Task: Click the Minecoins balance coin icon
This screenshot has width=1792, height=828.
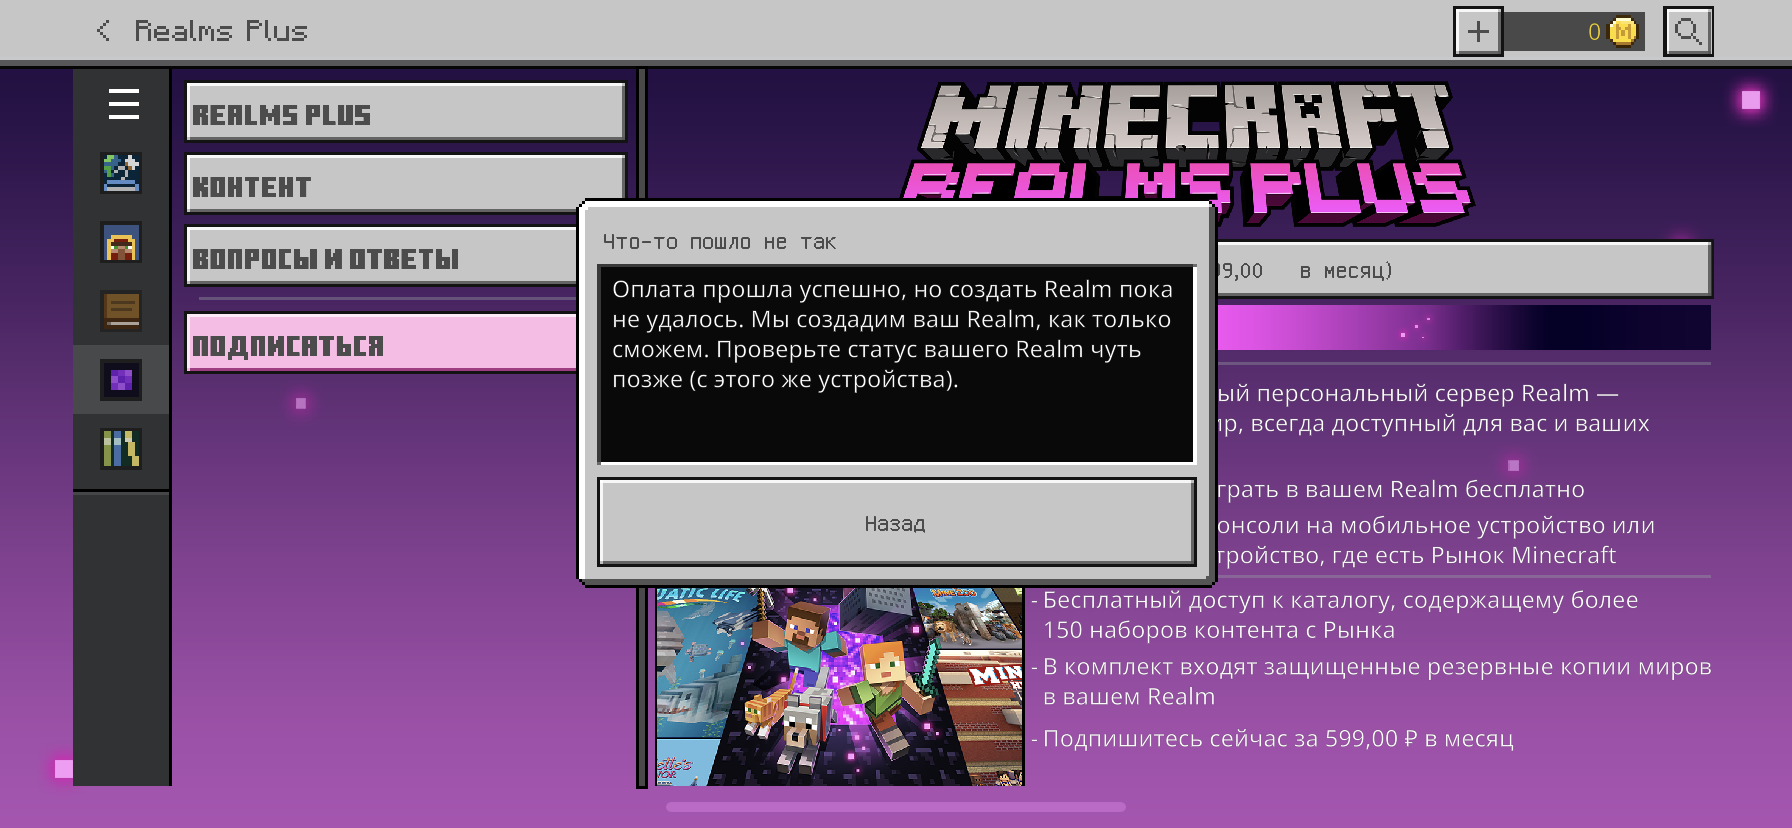Action: (1623, 32)
